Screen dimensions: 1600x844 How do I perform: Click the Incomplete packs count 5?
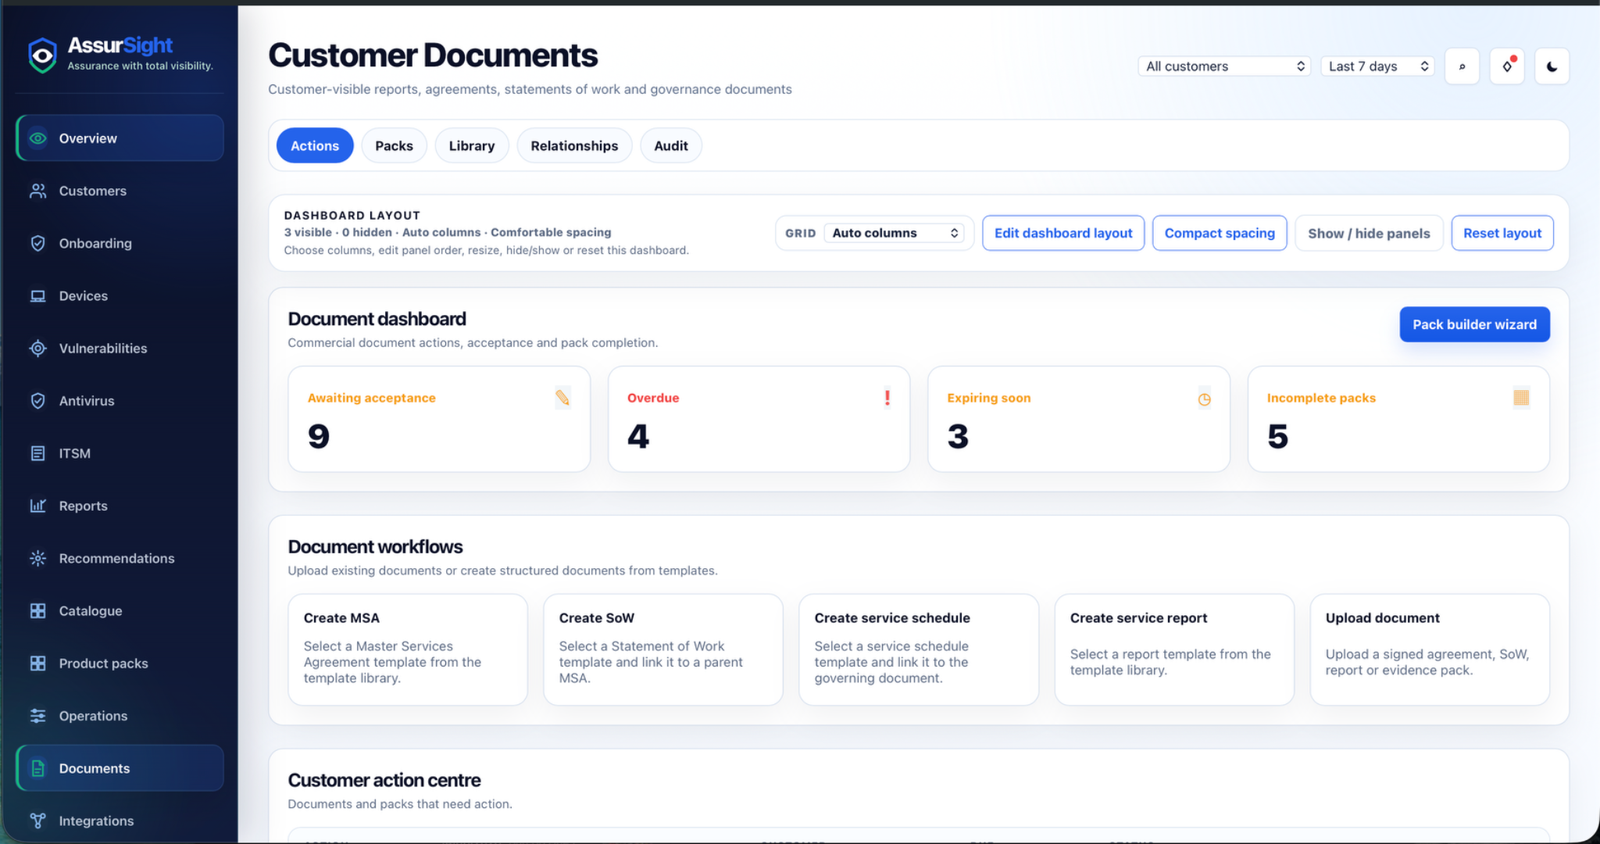pos(1278,436)
